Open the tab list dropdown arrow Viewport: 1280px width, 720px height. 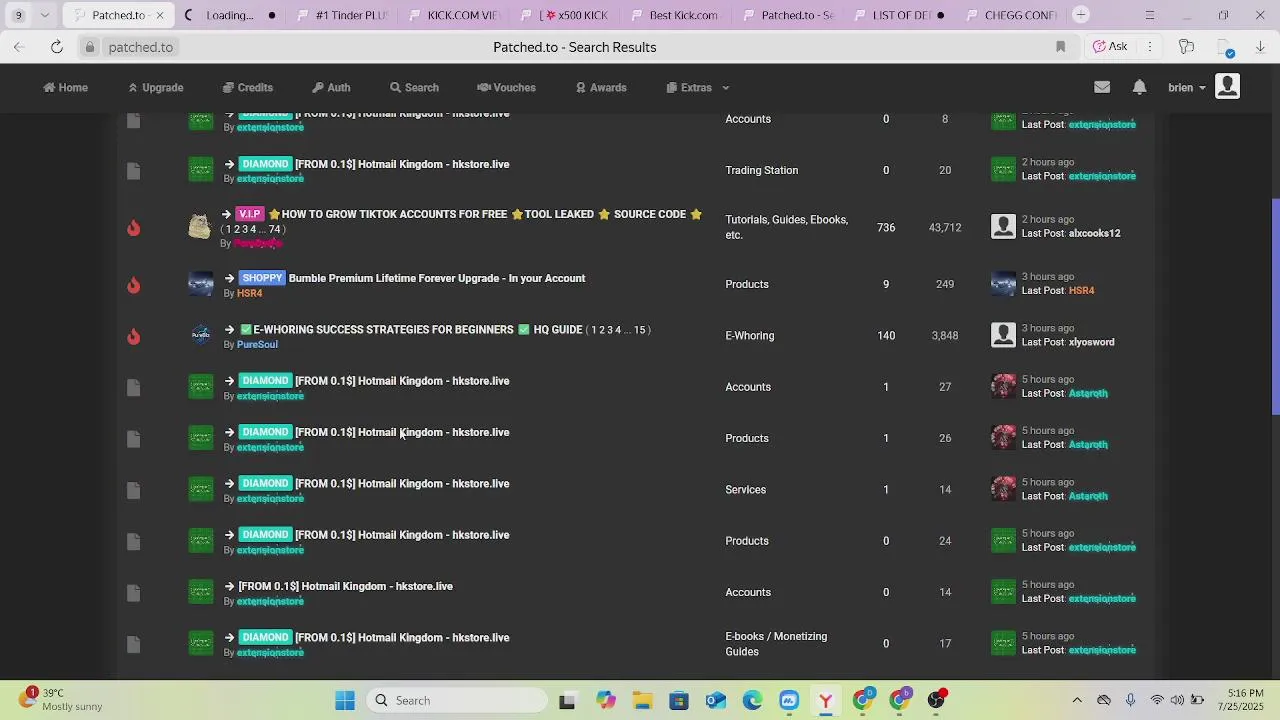(44, 15)
